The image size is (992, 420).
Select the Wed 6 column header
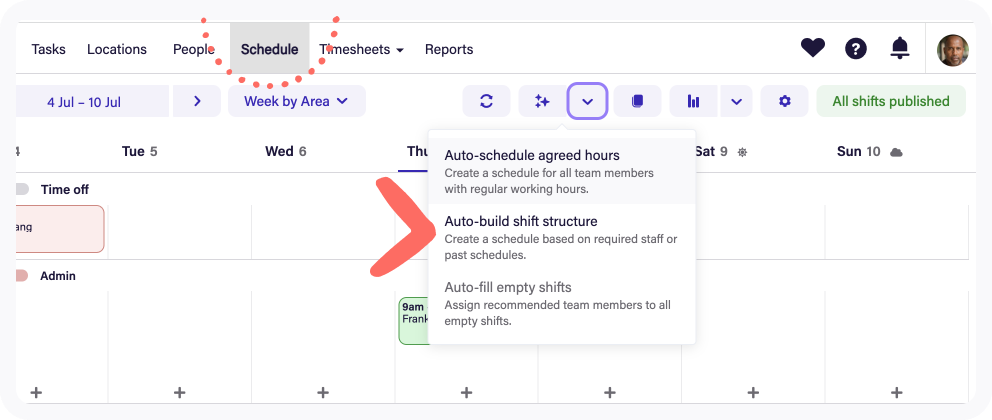pyautogui.click(x=285, y=152)
